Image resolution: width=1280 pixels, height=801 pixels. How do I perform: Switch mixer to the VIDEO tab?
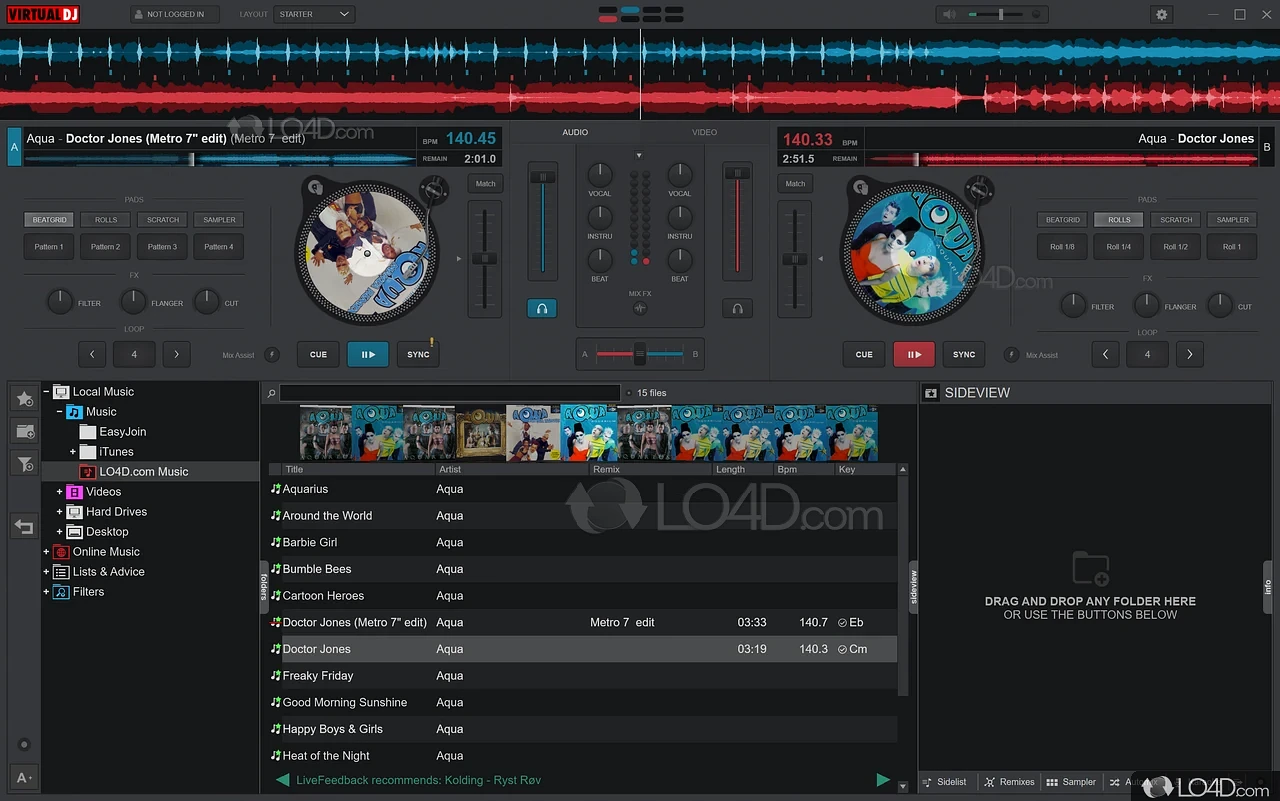[x=704, y=132]
